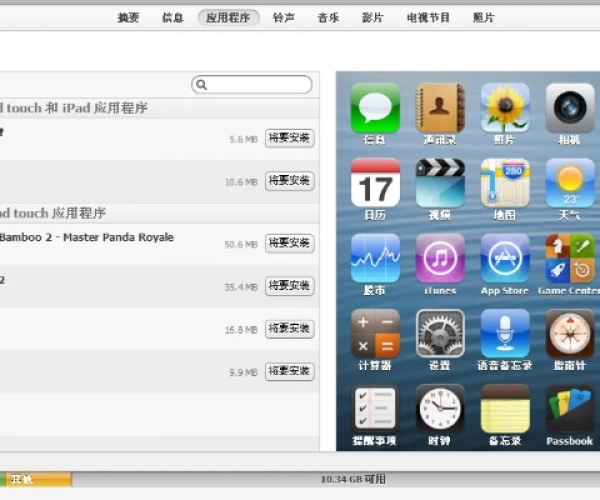The image size is (600, 500).
Task: Select the Maps app icon
Action: (505, 183)
